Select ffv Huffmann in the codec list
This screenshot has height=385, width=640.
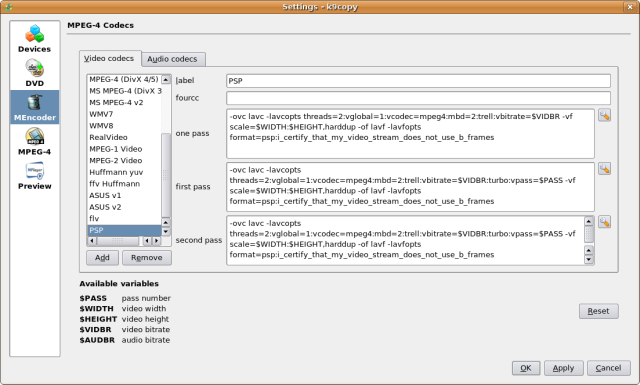124,184
